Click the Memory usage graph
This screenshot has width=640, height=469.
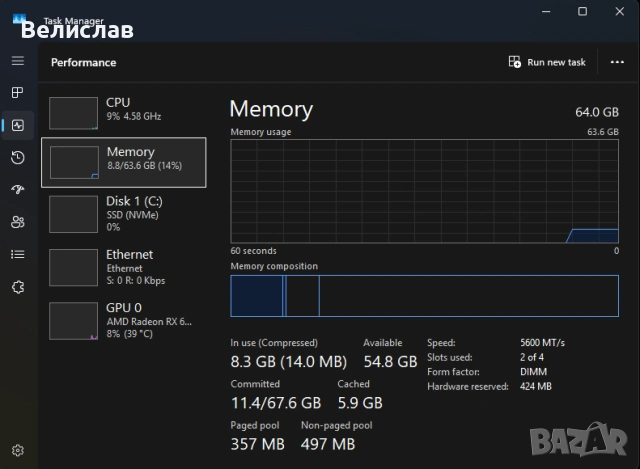click(x=424, y=191)
